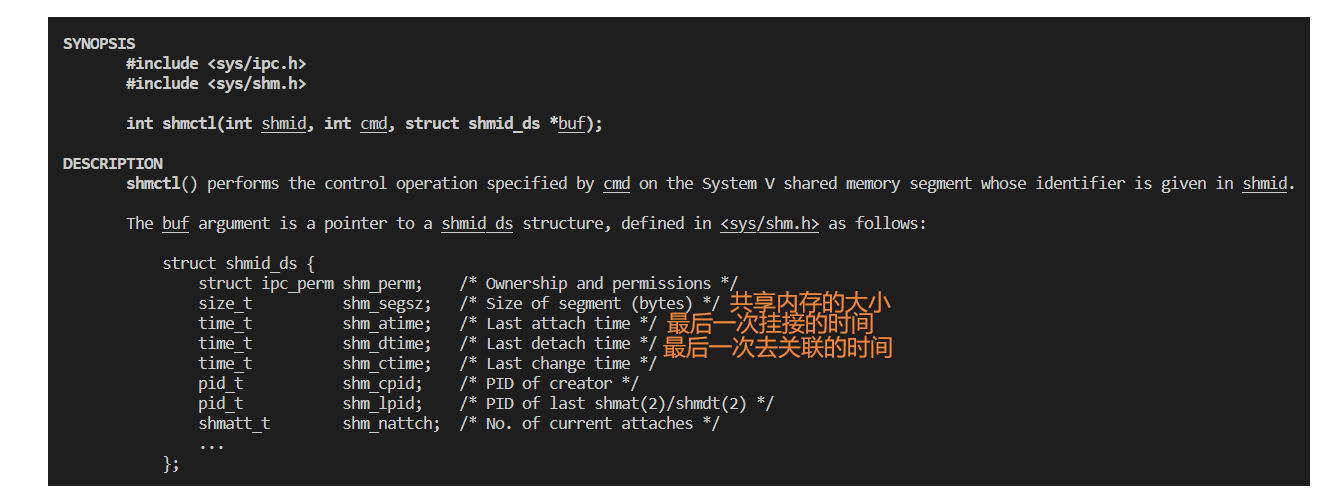
Task: Click the SYNOPSIS section heading
Action: coord(99,44)
